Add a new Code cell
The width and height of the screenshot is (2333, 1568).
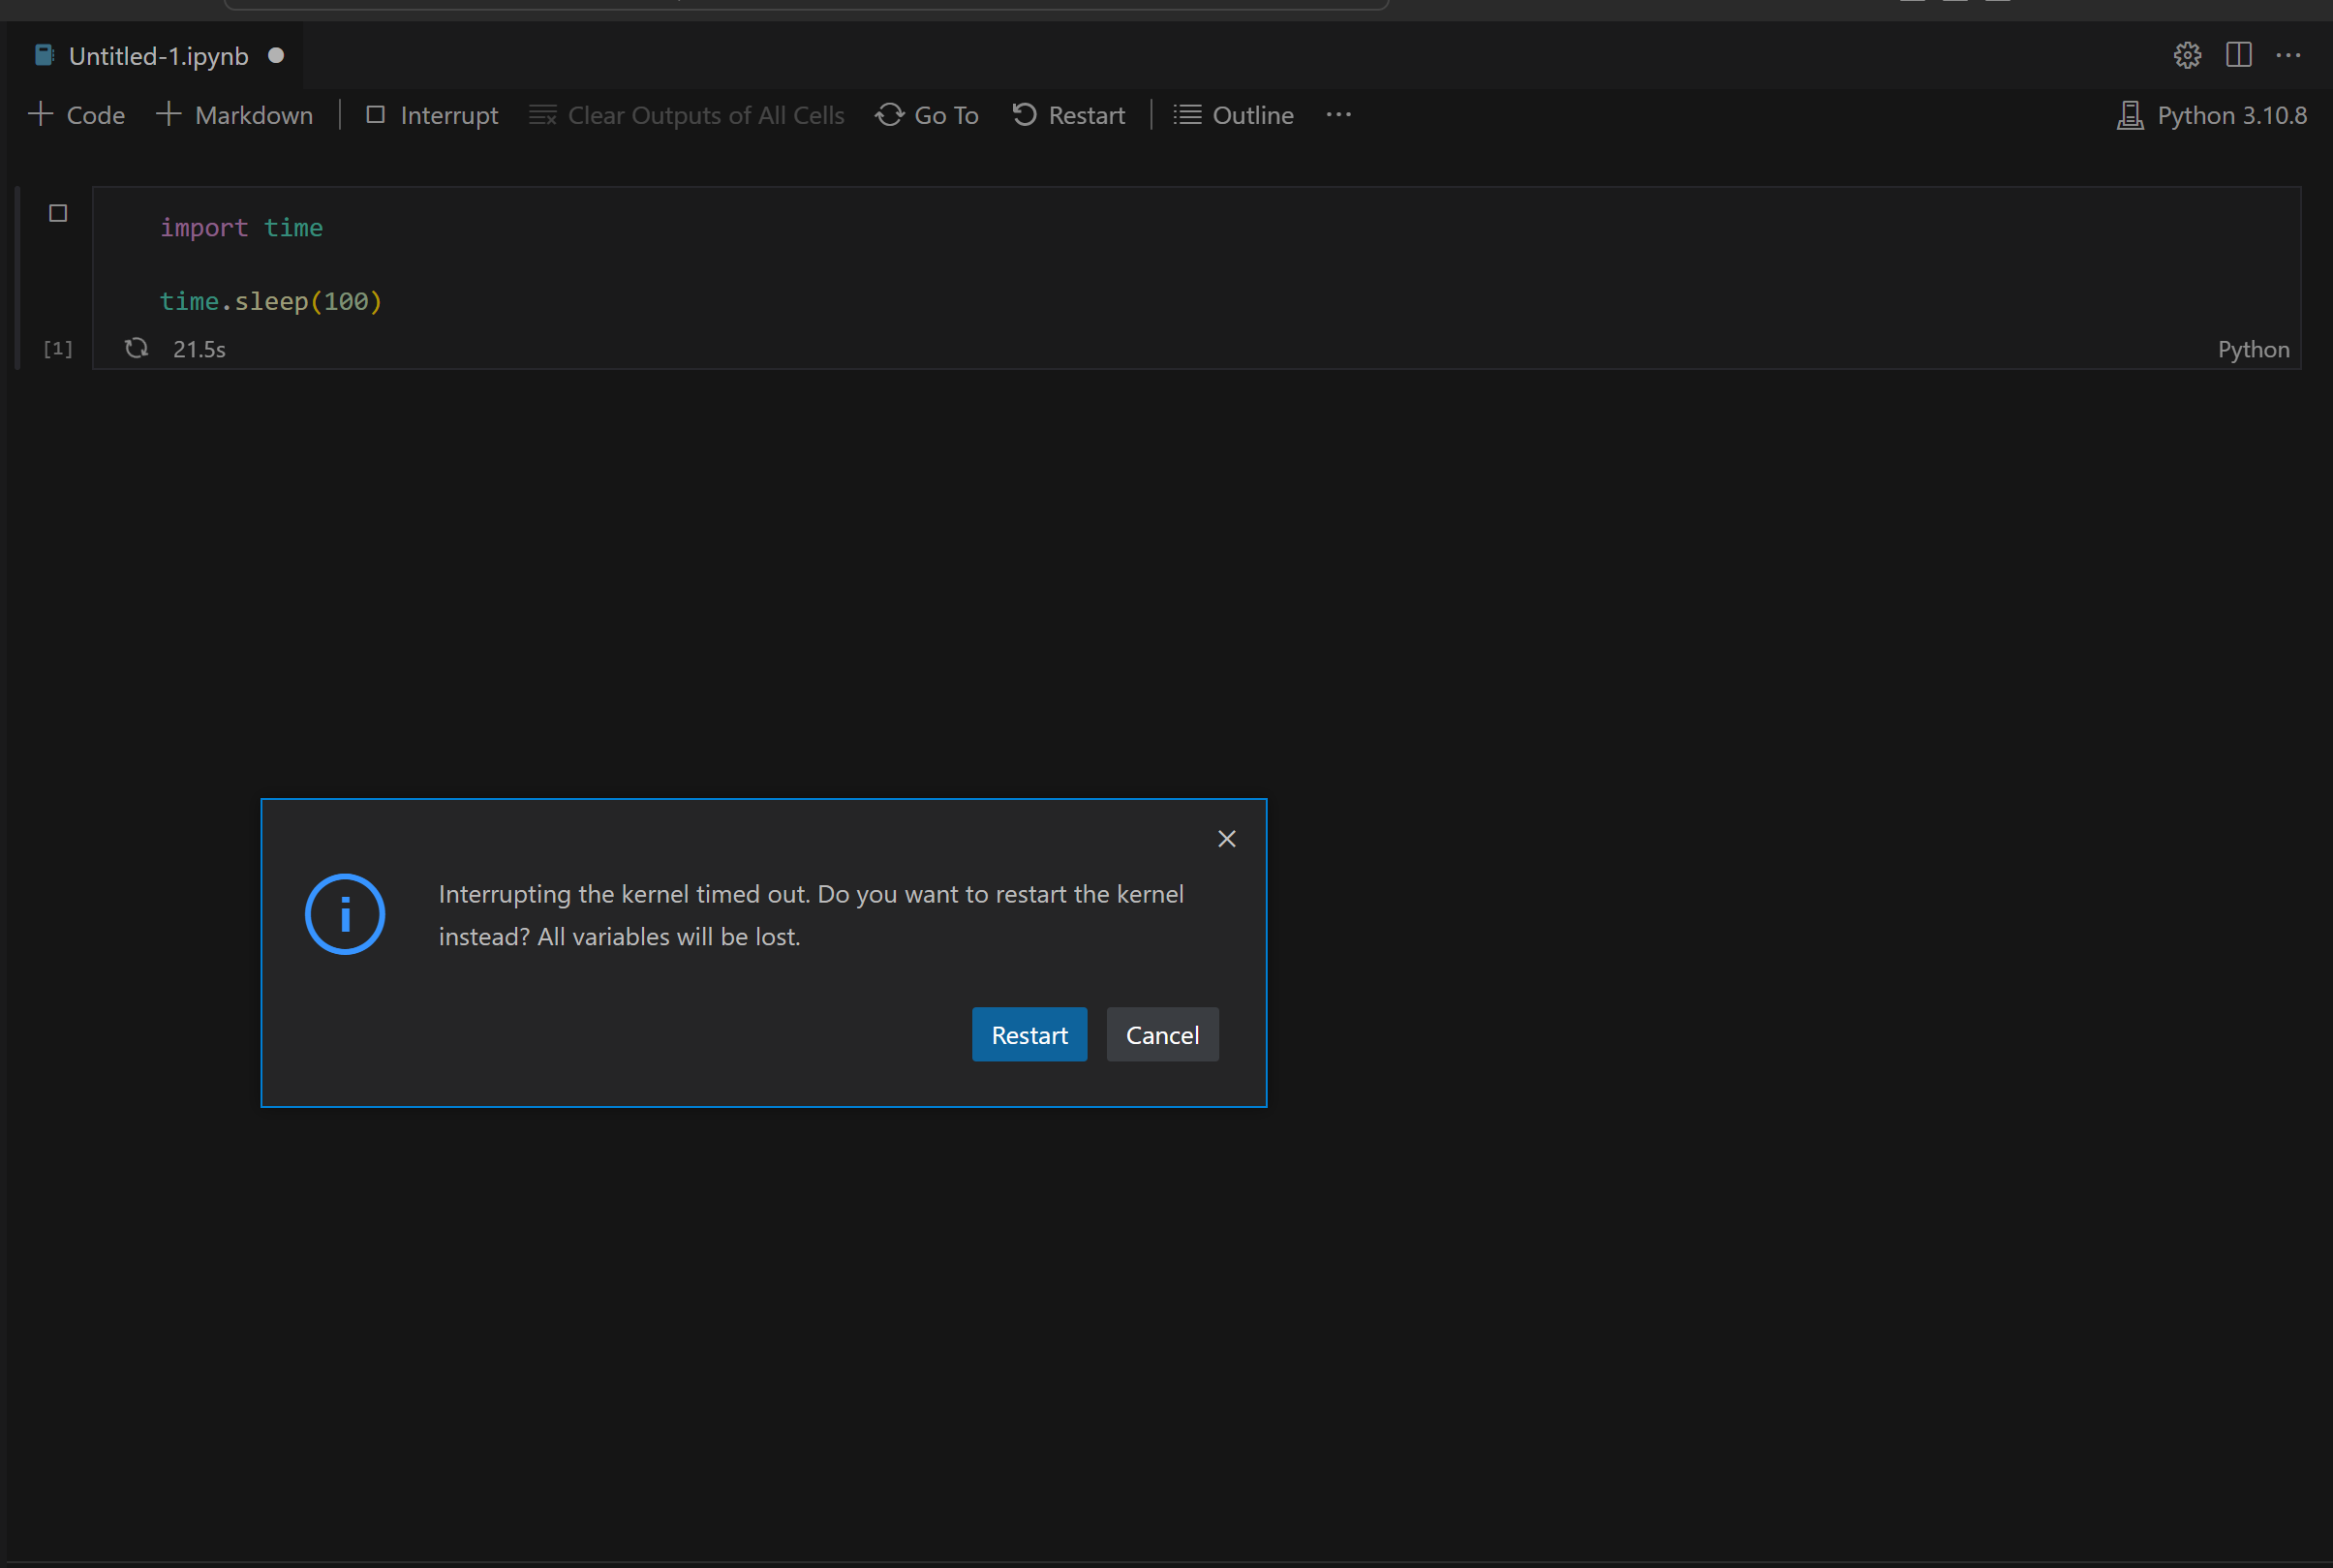76,114
